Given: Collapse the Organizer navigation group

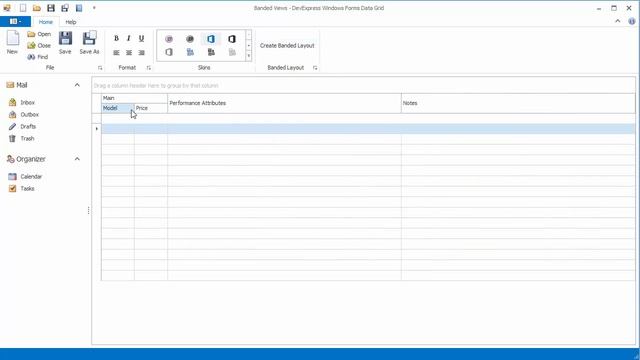Looking at the screenshot, I should tap(77, 159).
